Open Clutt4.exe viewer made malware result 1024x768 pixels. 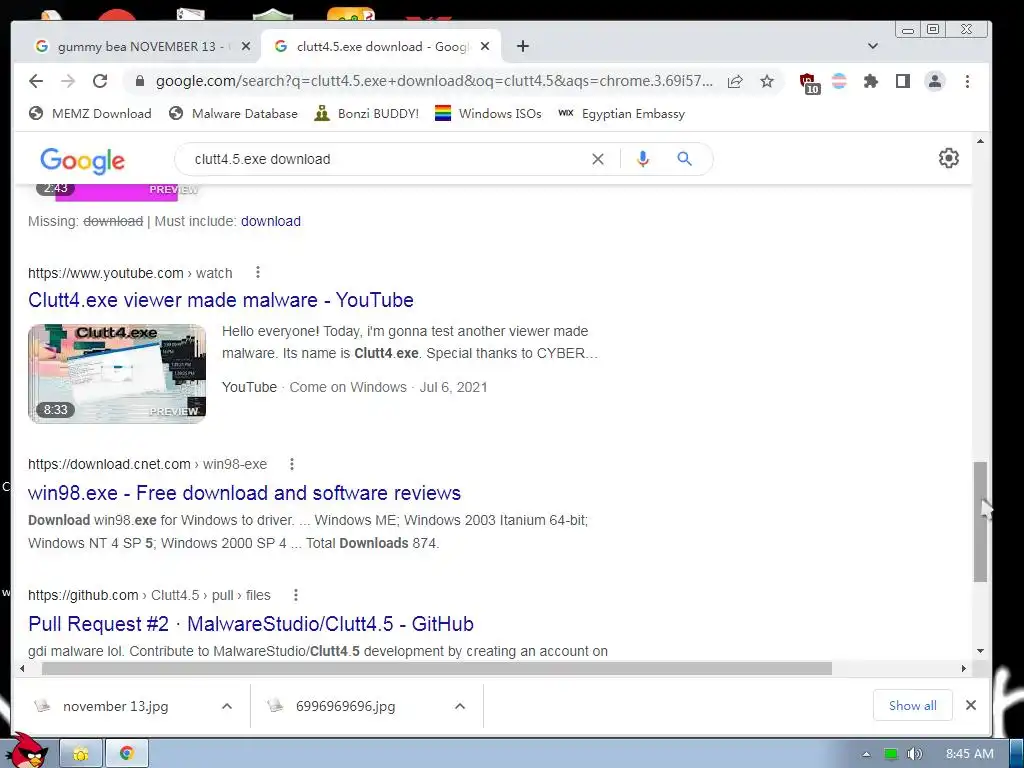[221, 300]
